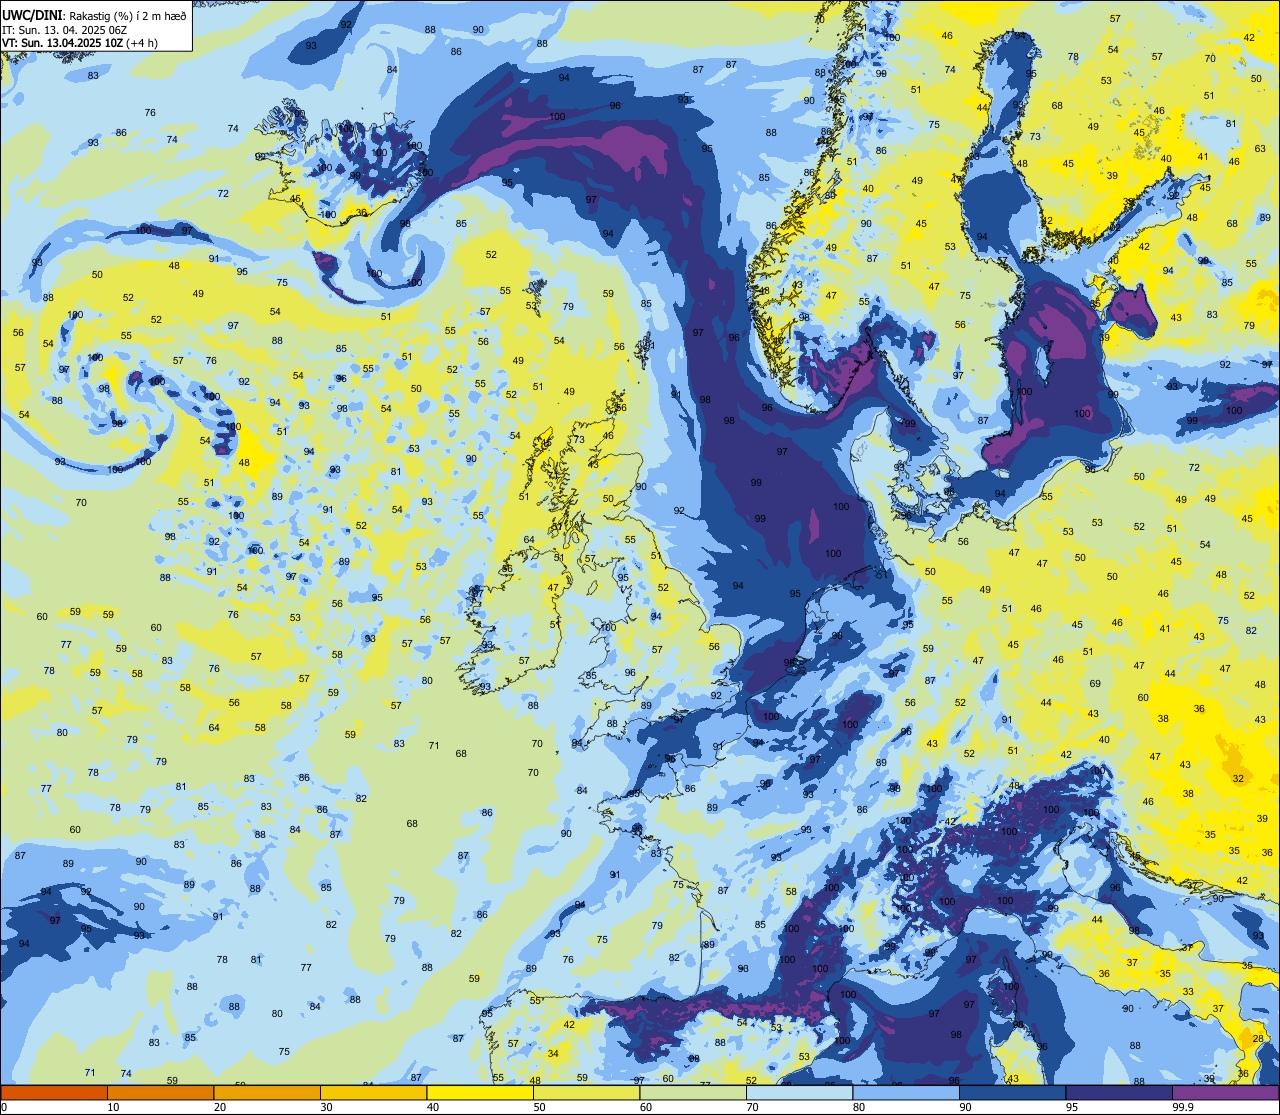Image resolution: width=1280 pixels, height=1115 pixels.
Task: Select the pale yellow 50–60 legend swatch
Action: (586, 1092)
